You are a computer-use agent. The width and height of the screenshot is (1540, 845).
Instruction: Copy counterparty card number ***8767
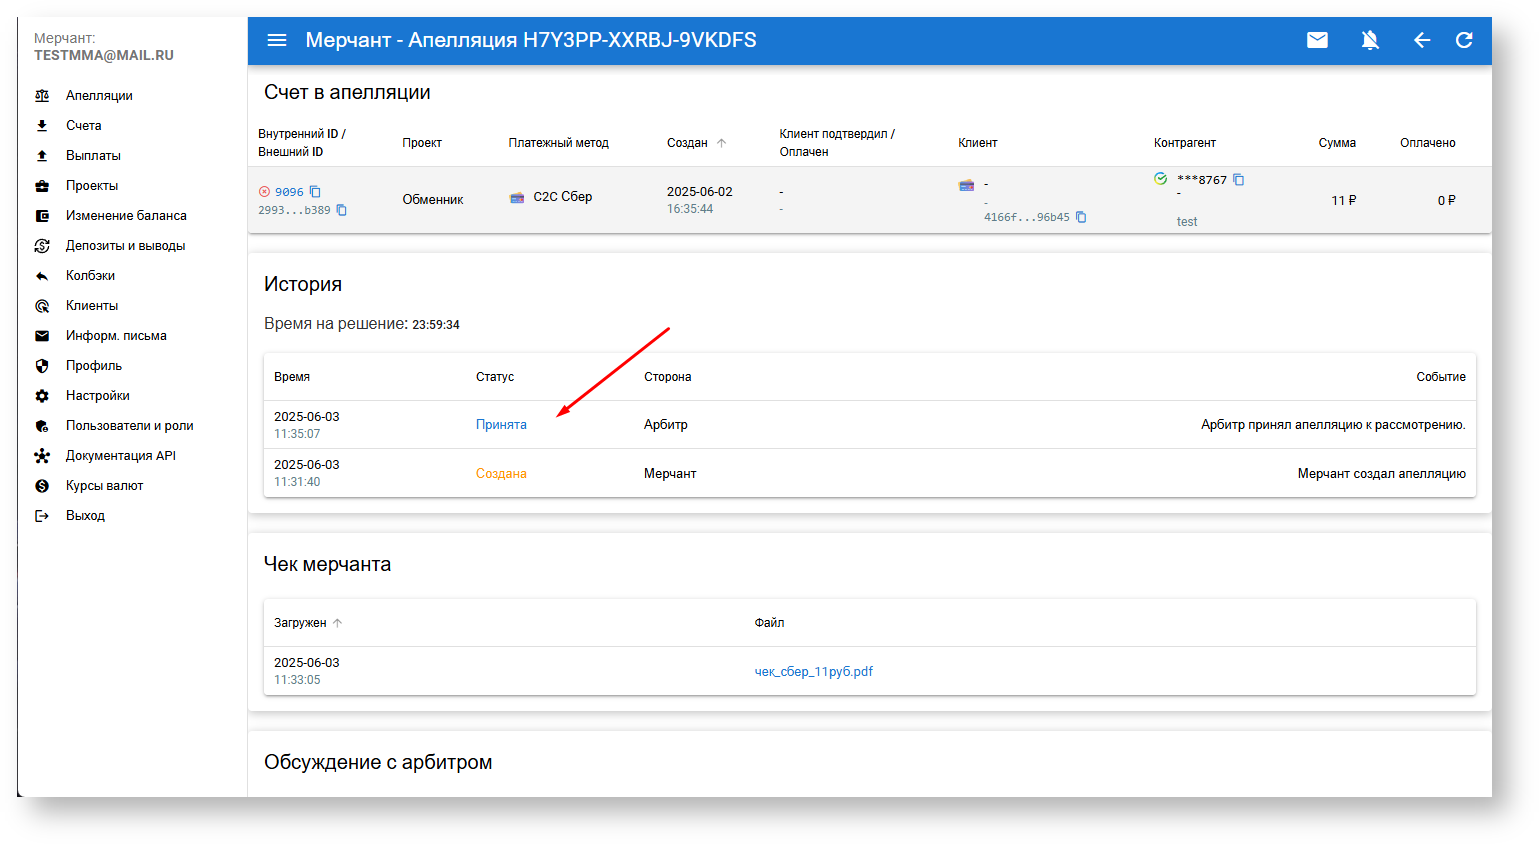pos(1239,180)
